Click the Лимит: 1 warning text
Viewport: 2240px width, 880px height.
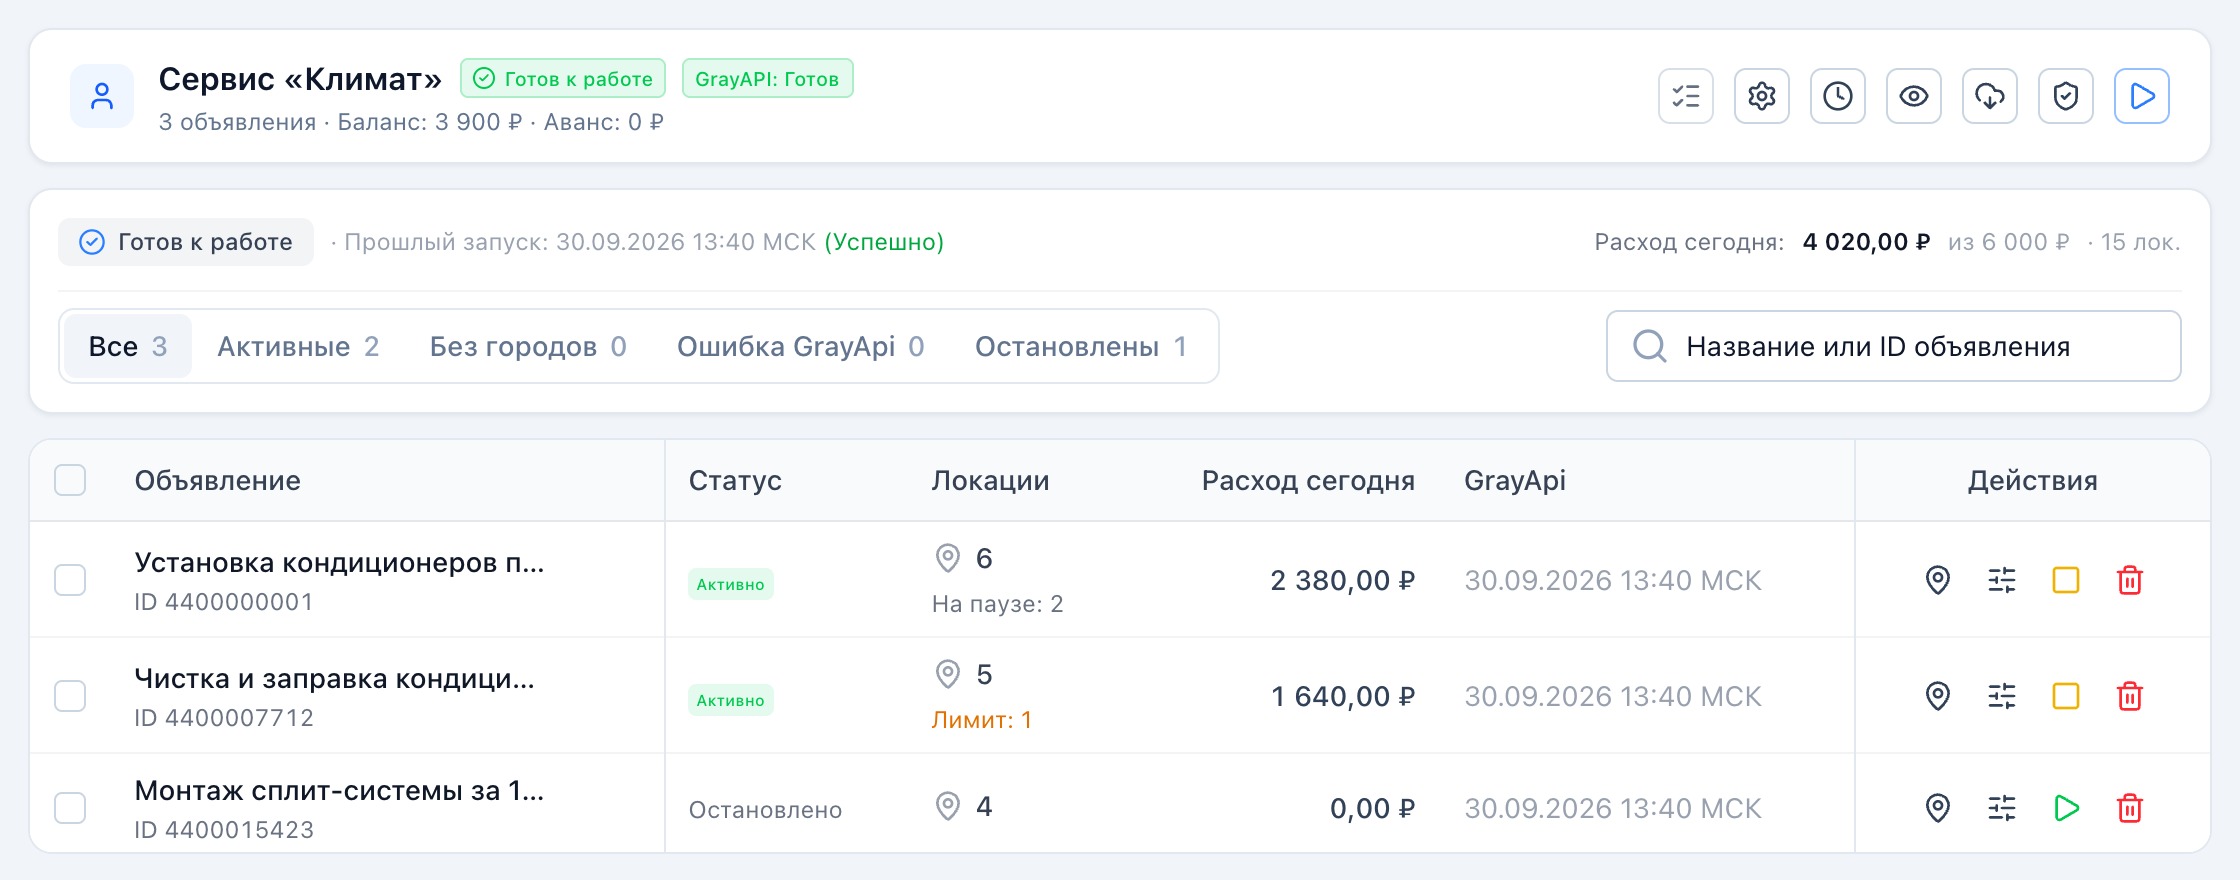pyautogui.click(x=981, y=720)
